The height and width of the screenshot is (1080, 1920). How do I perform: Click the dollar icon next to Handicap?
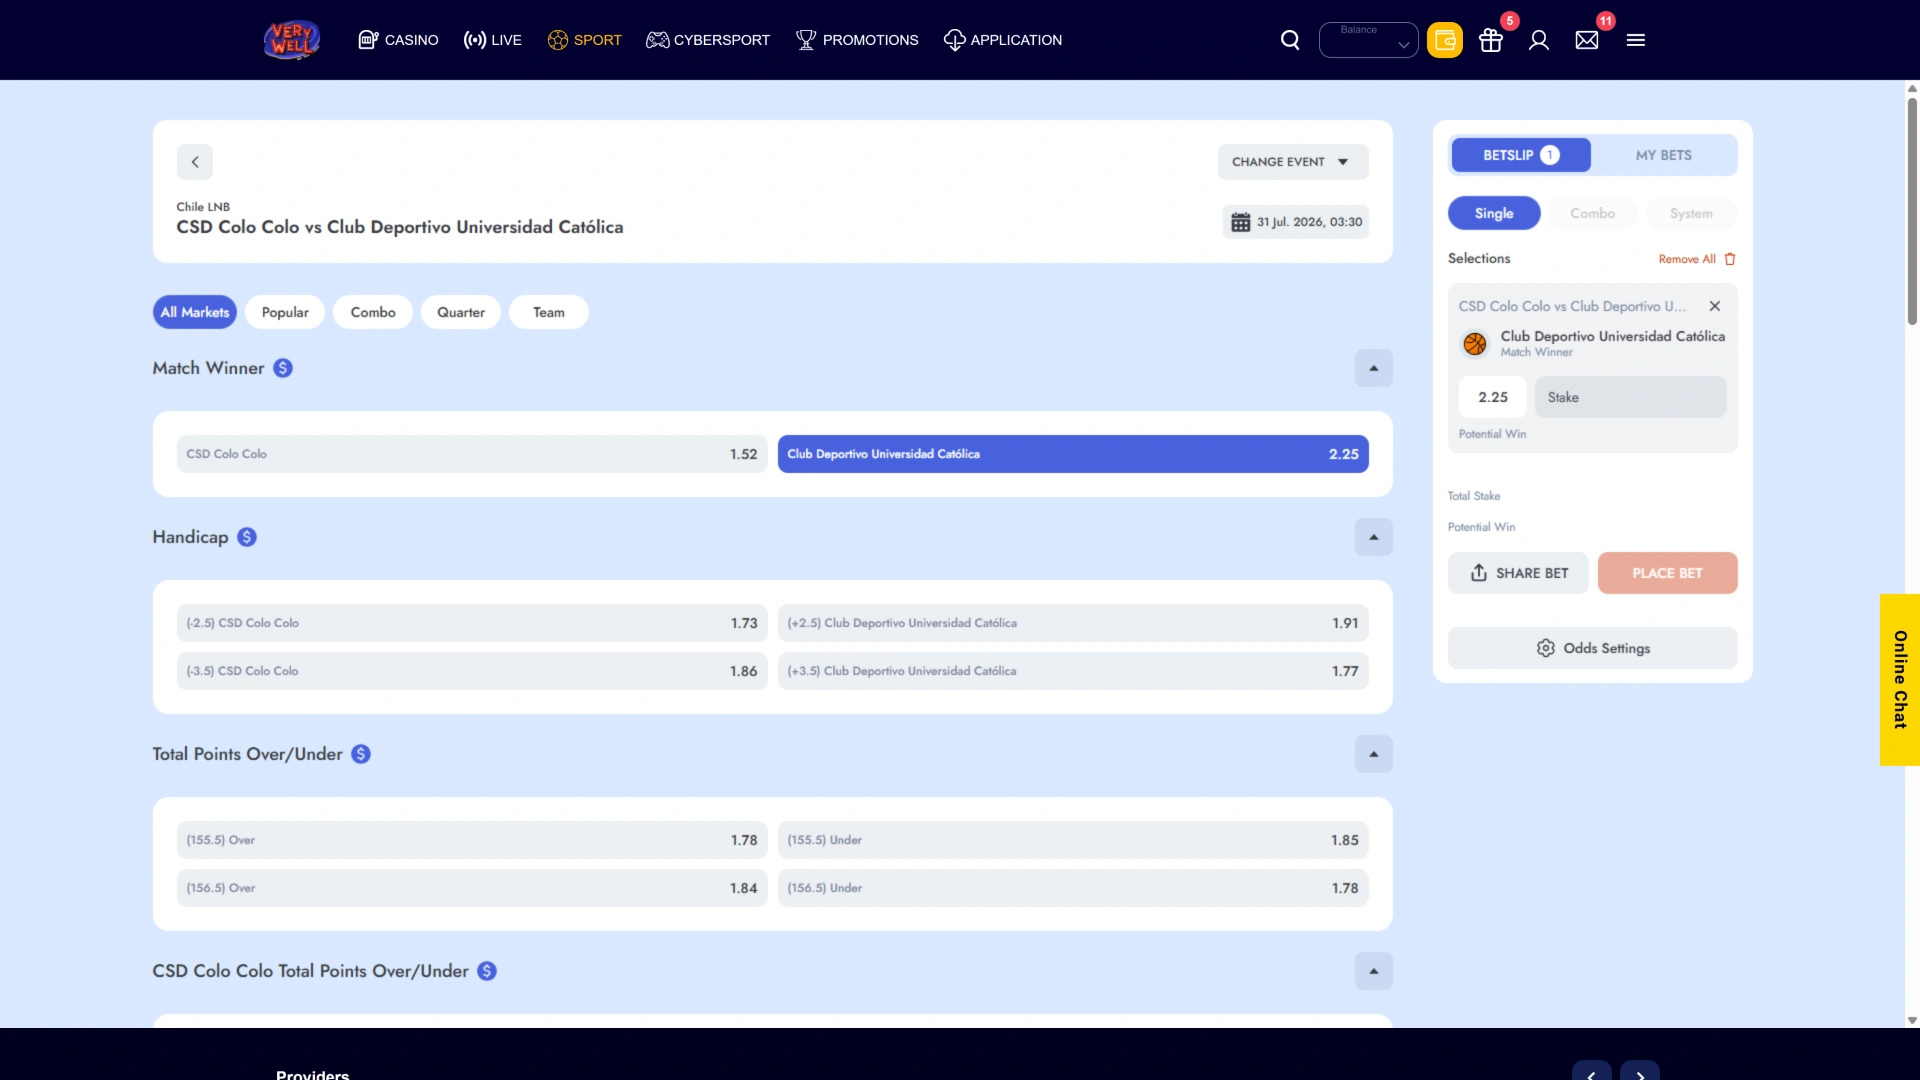click(x=247, y=537)
